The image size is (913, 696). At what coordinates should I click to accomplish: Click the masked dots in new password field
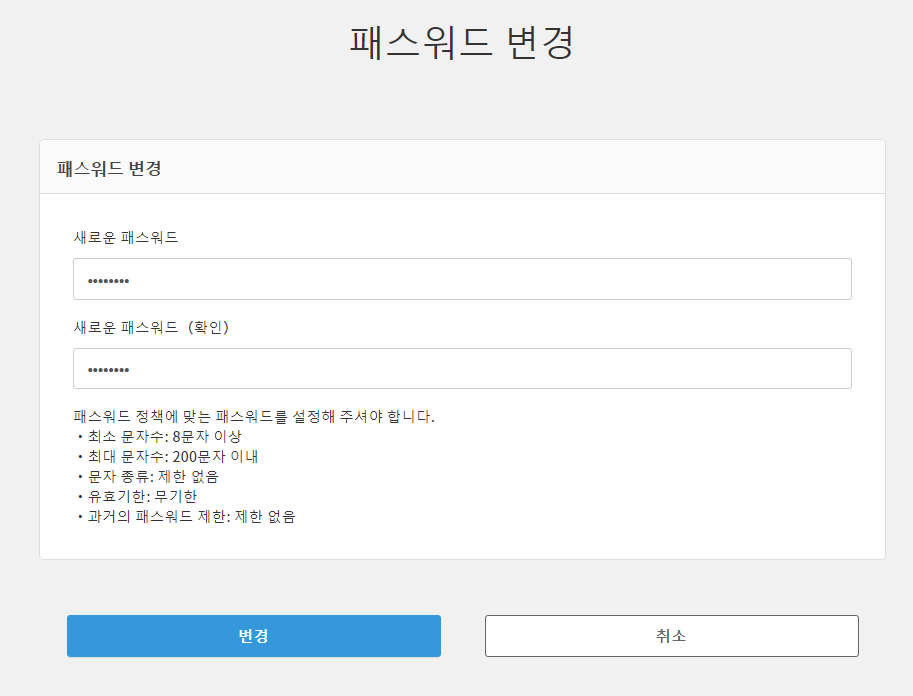pos(108,280)
